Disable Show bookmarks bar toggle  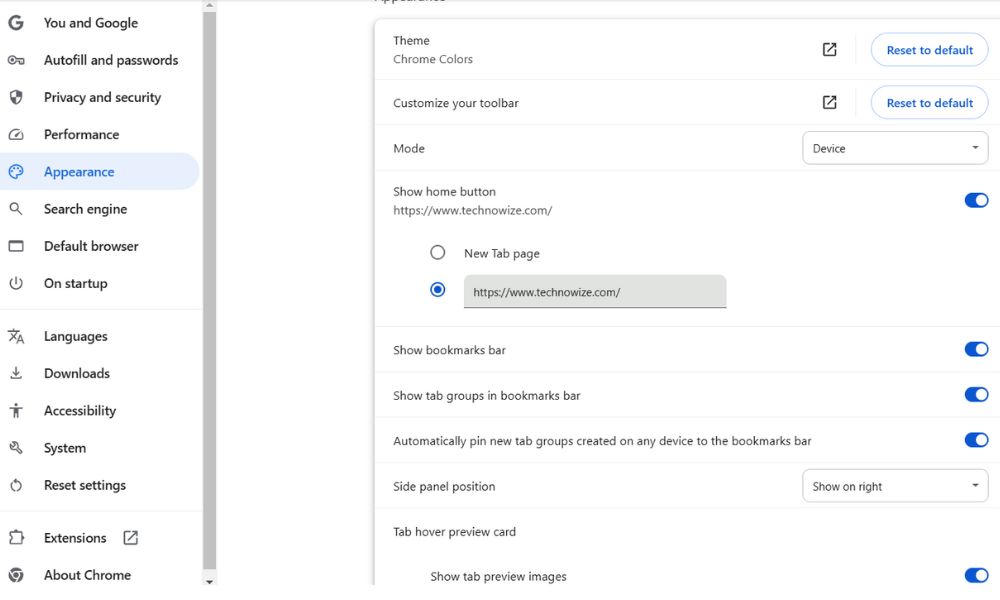(x=975, y=349)
